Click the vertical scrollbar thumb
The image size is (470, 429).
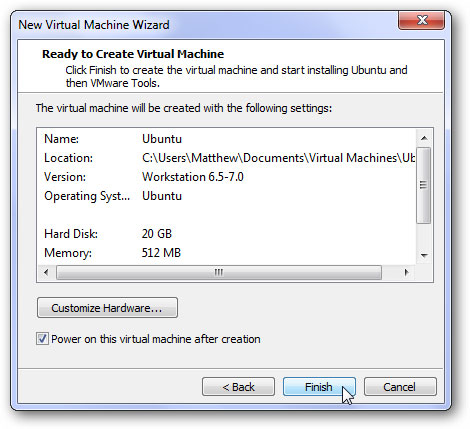point(424,185)
